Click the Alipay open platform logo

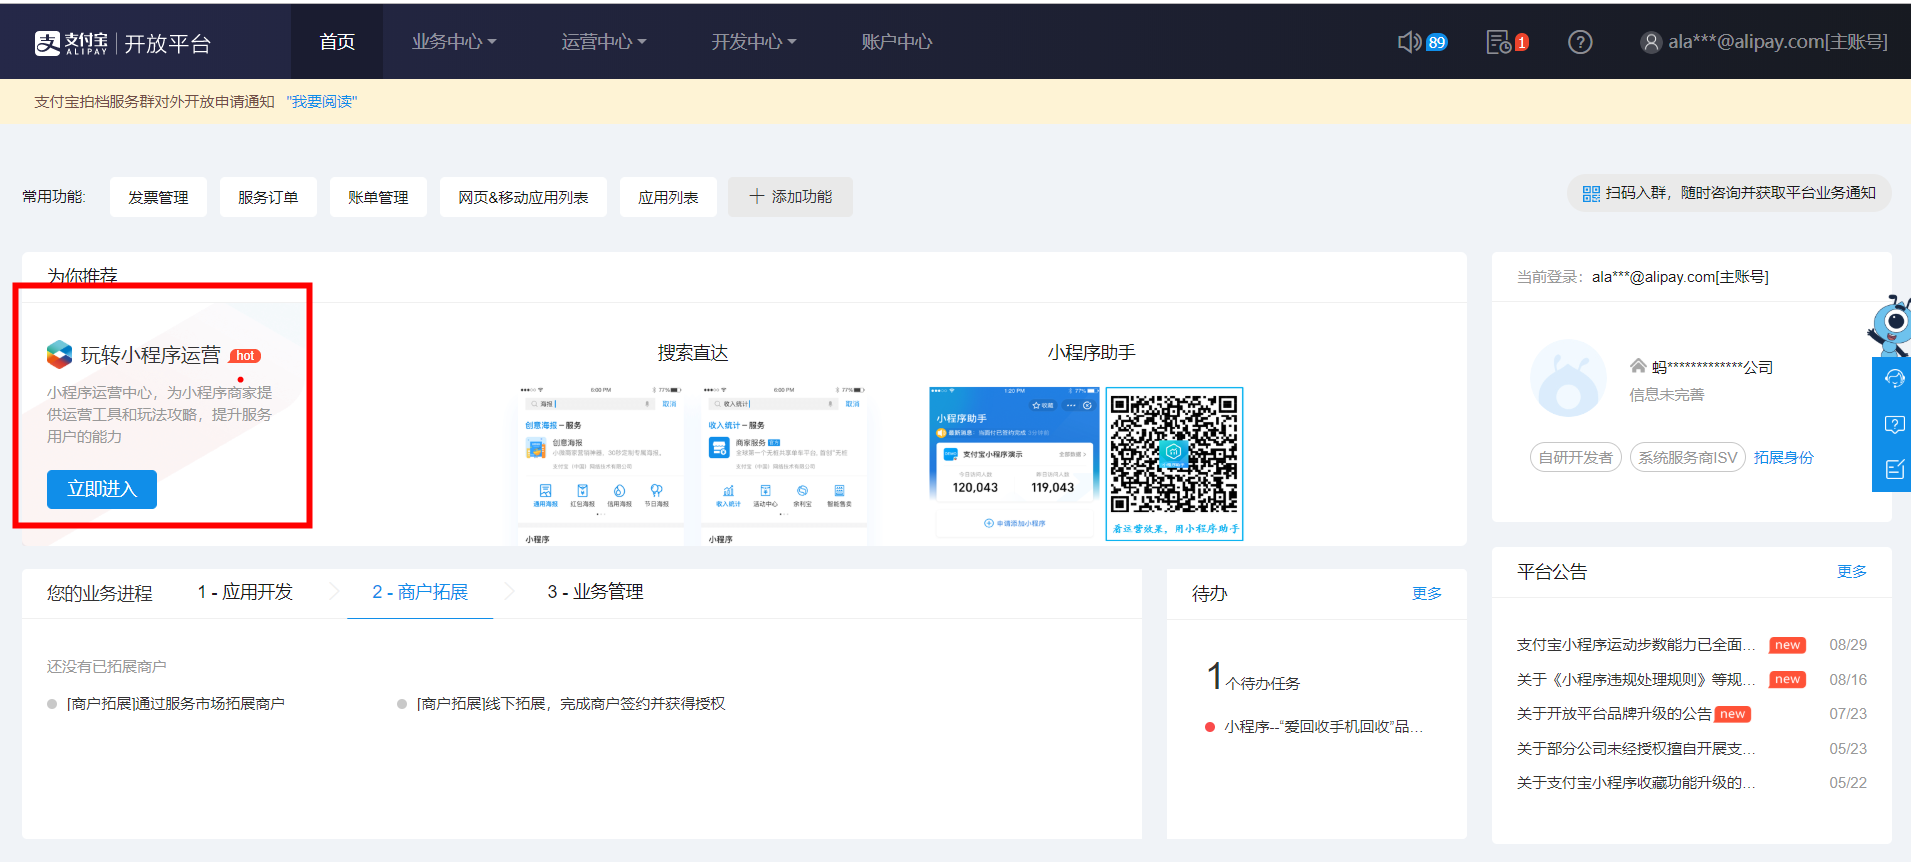(x=122, y=43)
